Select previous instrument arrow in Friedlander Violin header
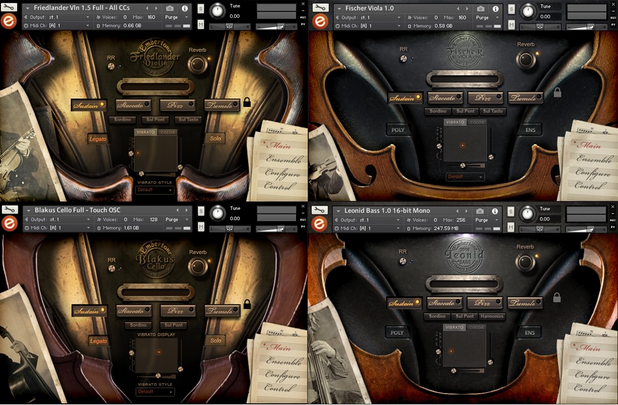 pos(147,8)
